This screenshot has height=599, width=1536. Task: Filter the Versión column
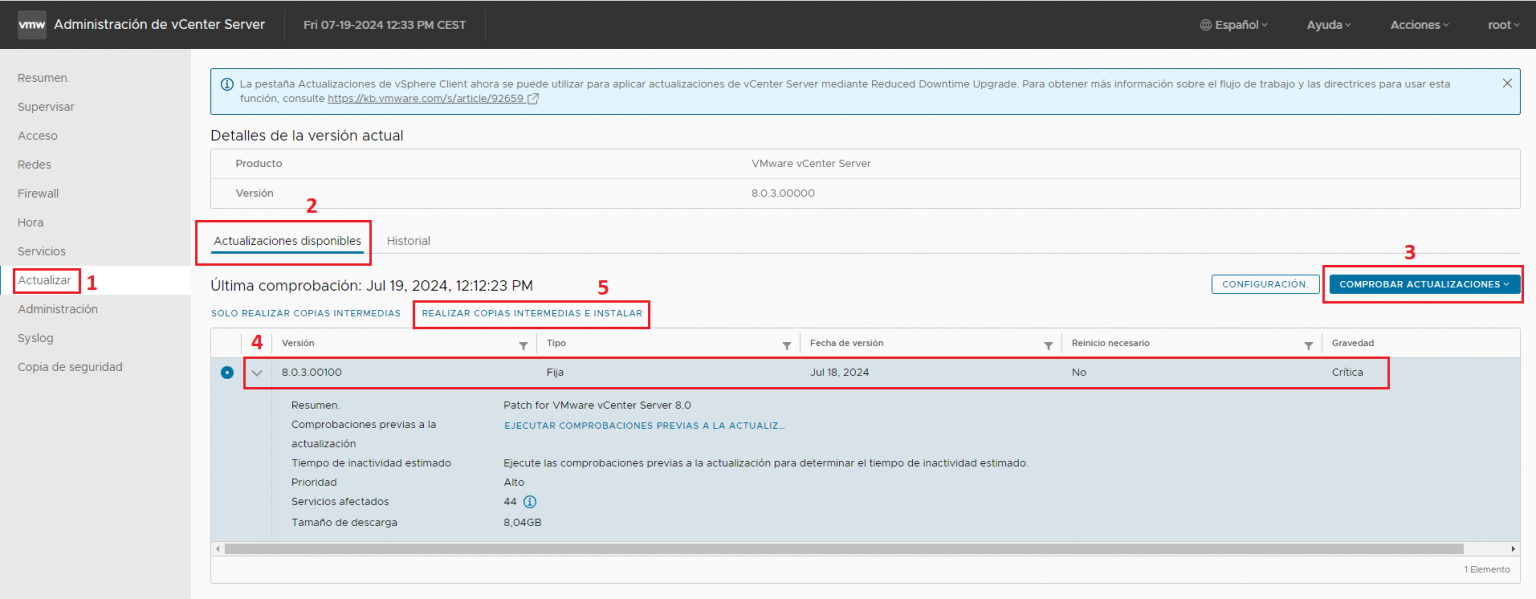[523, 345]
